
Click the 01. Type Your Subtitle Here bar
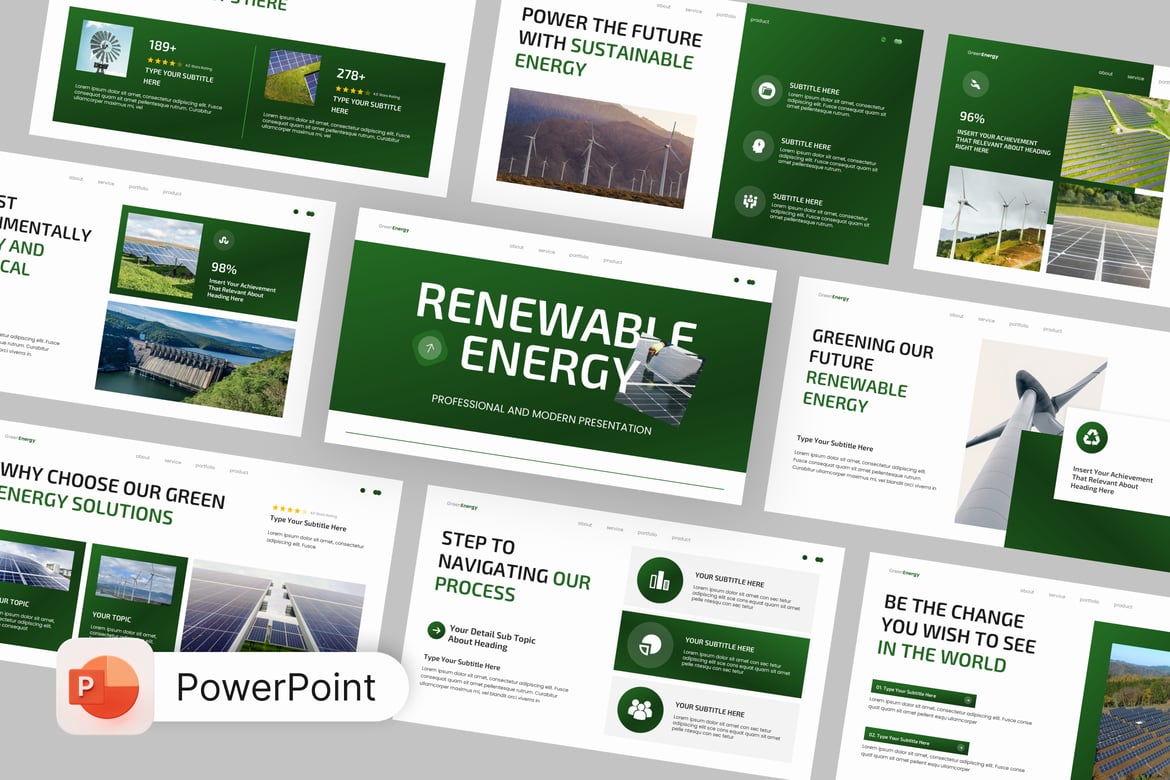(923, 692)
